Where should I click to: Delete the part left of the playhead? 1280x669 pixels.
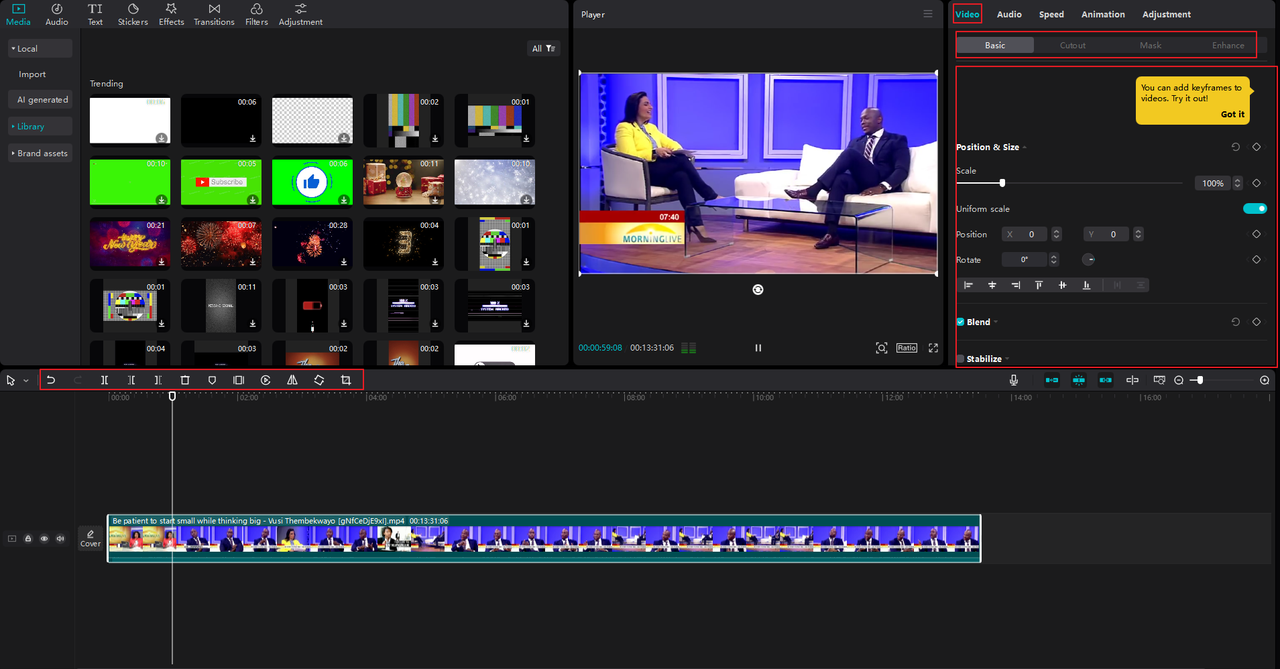pyautogui.click(x=131, y=380)
